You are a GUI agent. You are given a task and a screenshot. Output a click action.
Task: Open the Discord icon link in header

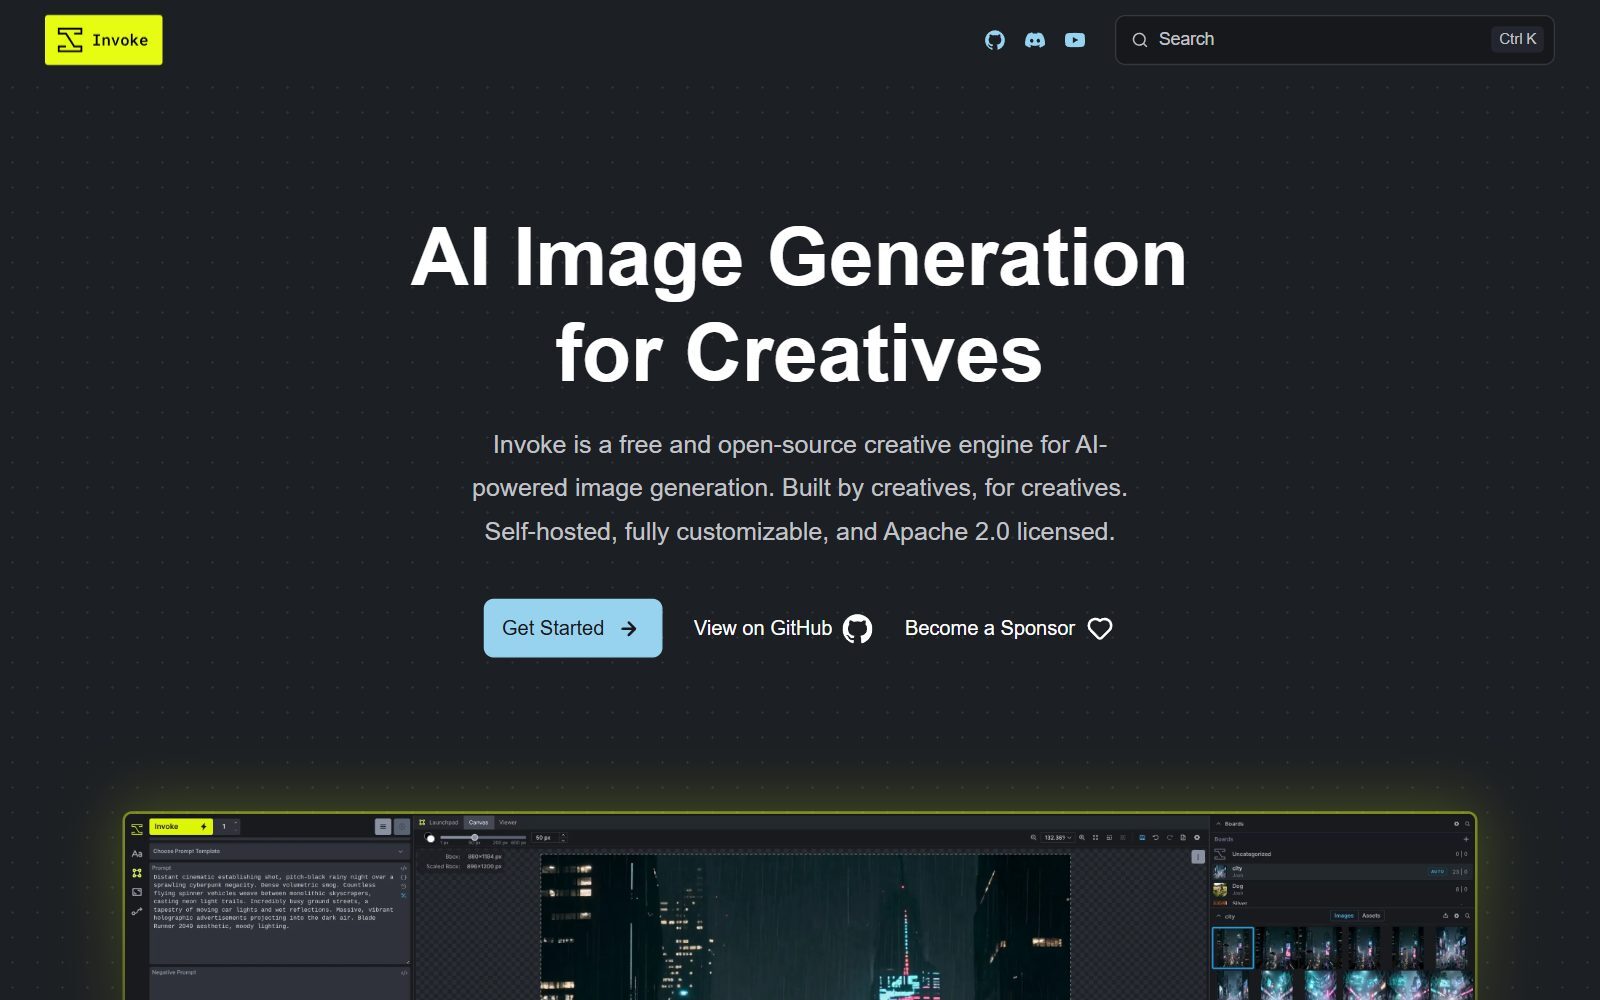(x=1035, y=40)
